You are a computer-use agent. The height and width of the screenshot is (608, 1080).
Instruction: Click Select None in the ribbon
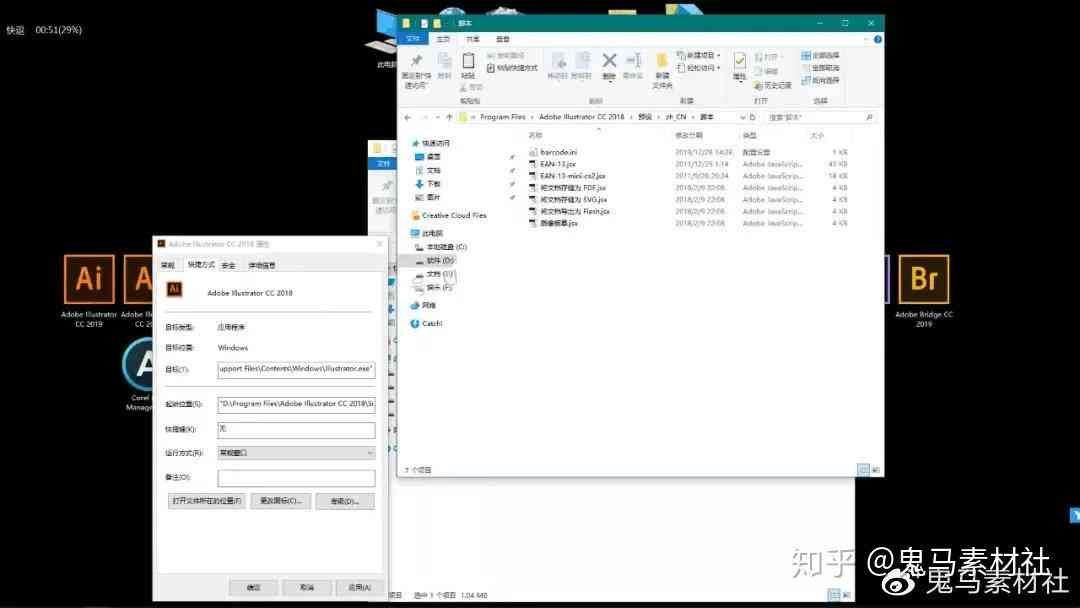820,68
